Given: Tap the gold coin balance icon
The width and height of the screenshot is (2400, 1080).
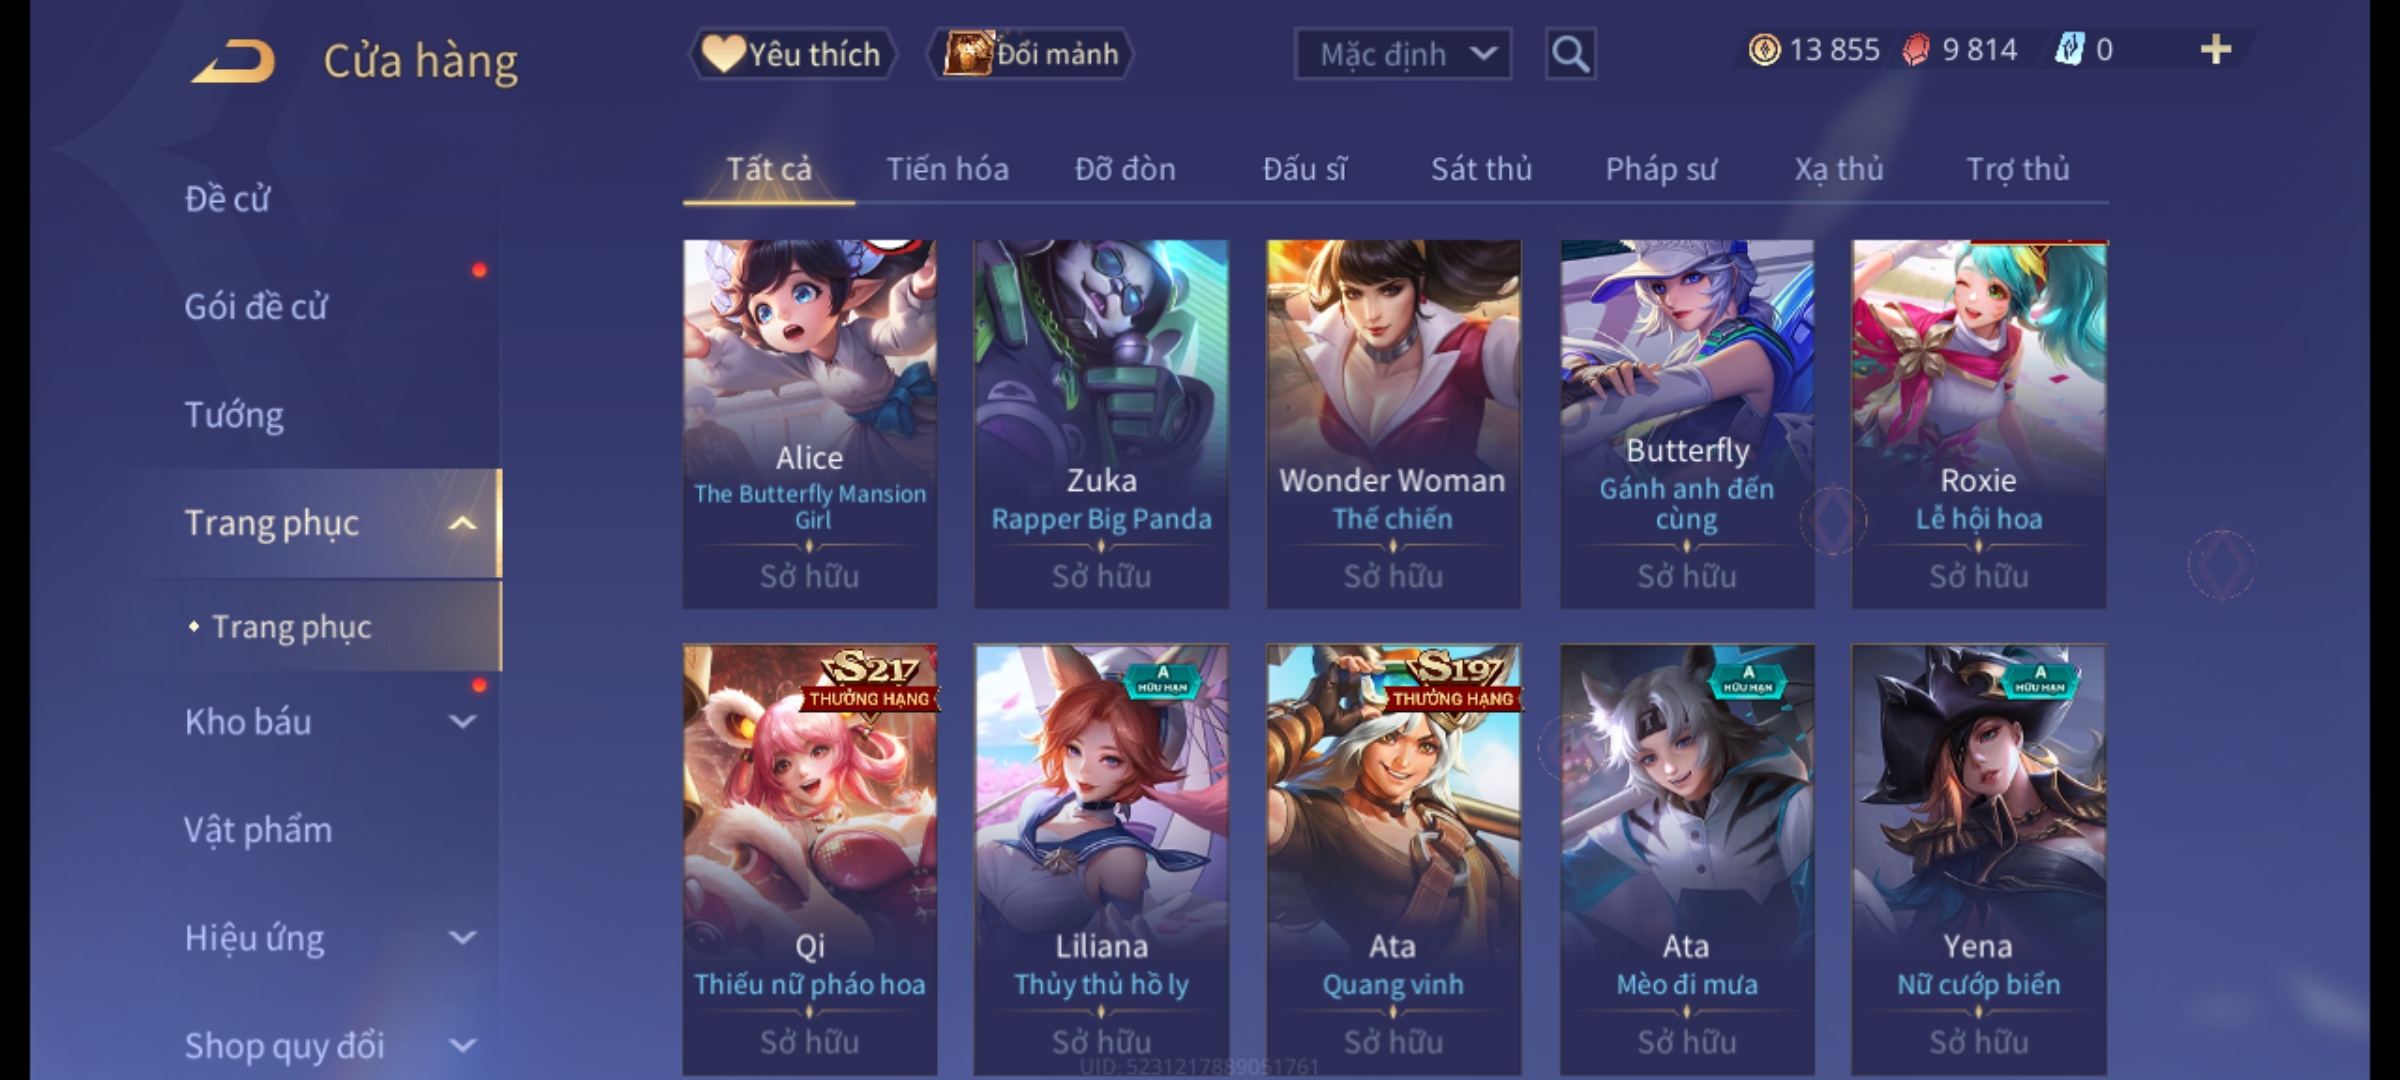Looking at the screenshot, I should pyautogui.click(x=1764, y=50).
